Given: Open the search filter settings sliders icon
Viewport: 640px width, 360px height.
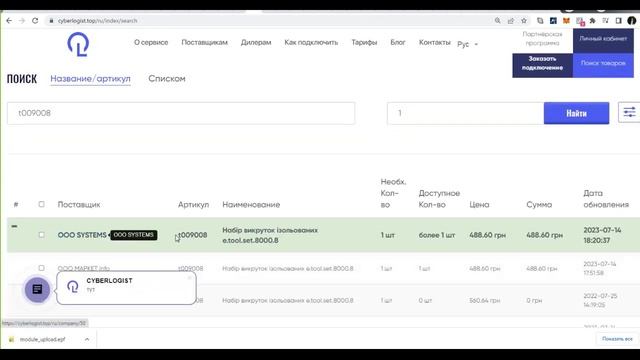Looking at the screenshot, I should 629,112.
